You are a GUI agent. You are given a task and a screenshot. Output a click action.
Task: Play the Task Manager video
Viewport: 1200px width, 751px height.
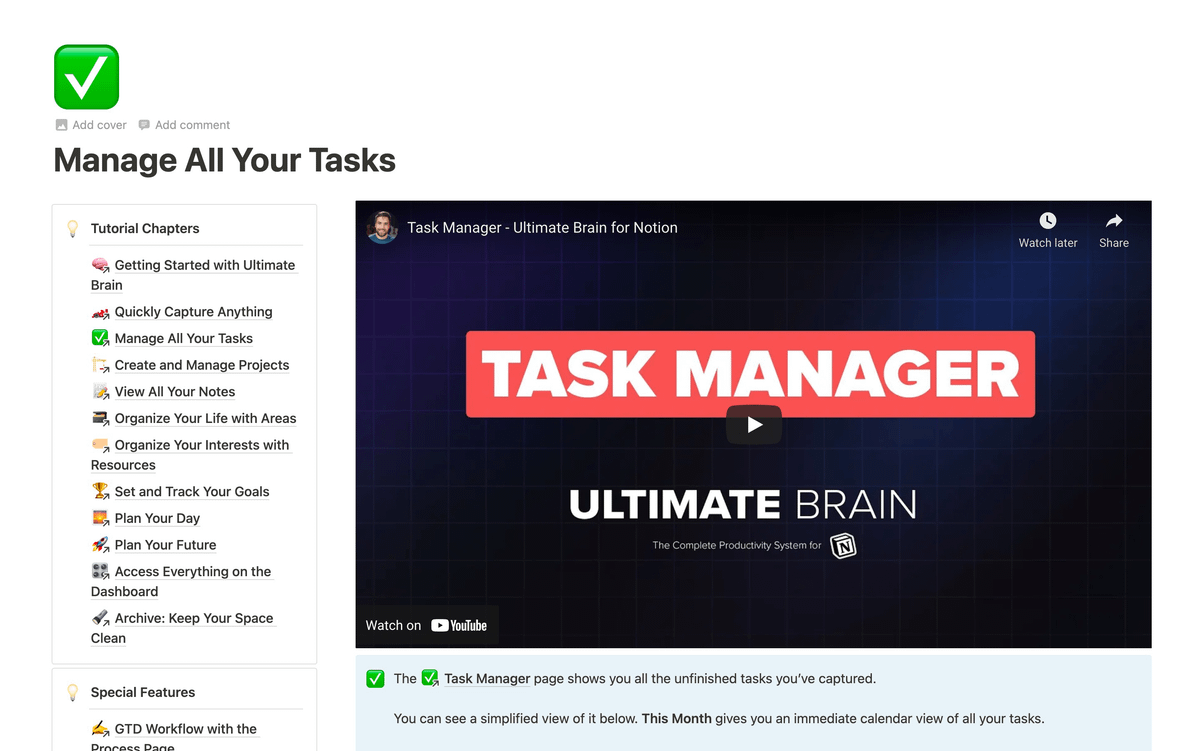click(754, 425)
